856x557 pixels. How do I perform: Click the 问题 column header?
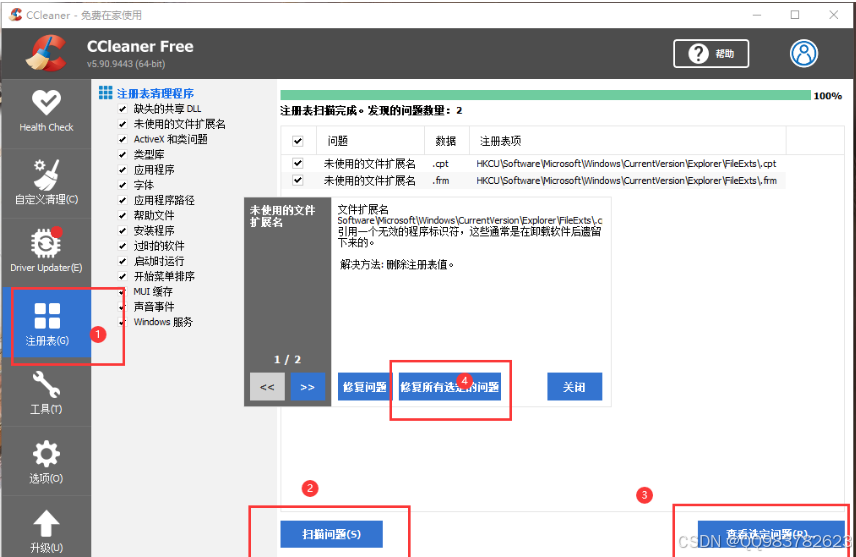click(370, 141)
